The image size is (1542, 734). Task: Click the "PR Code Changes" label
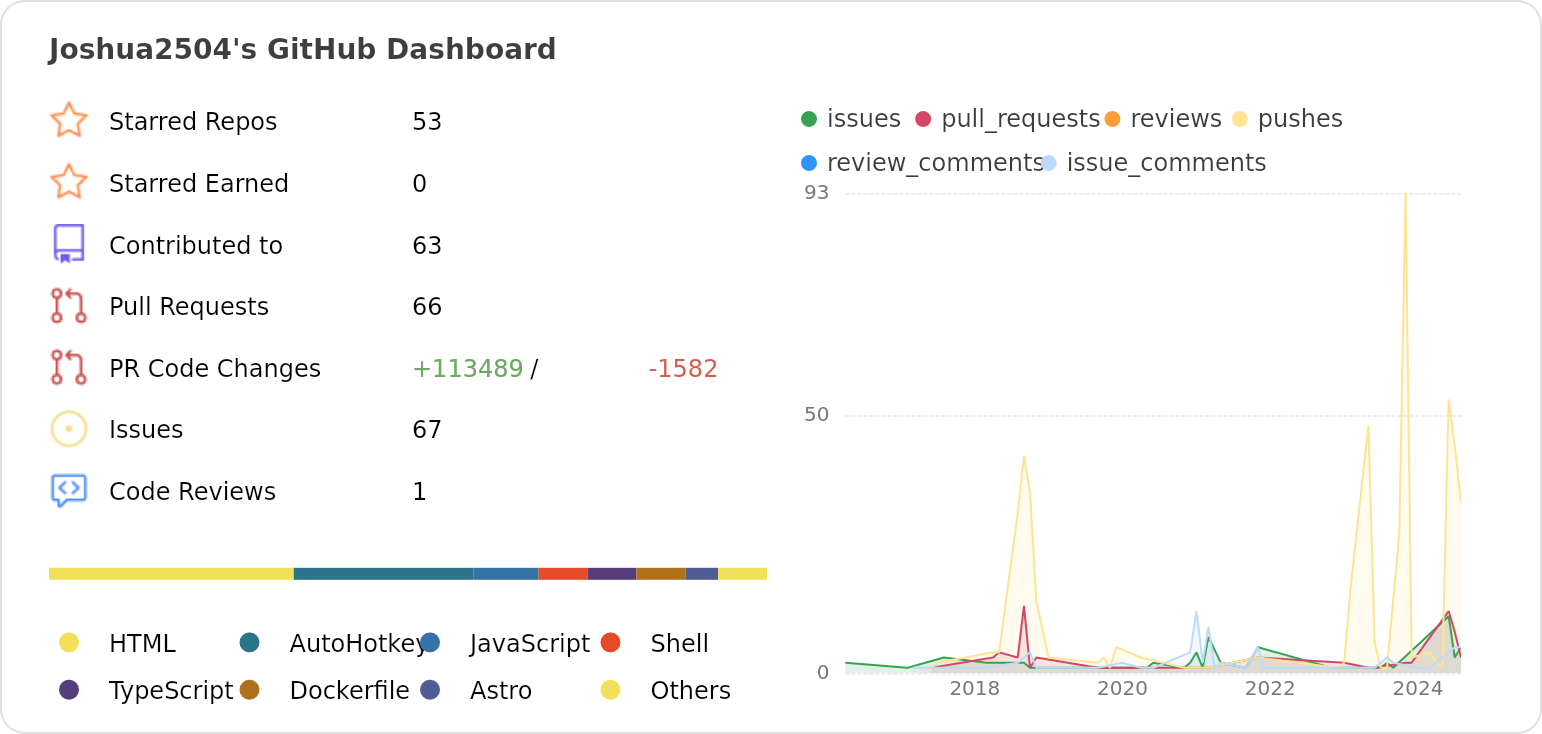215,369
